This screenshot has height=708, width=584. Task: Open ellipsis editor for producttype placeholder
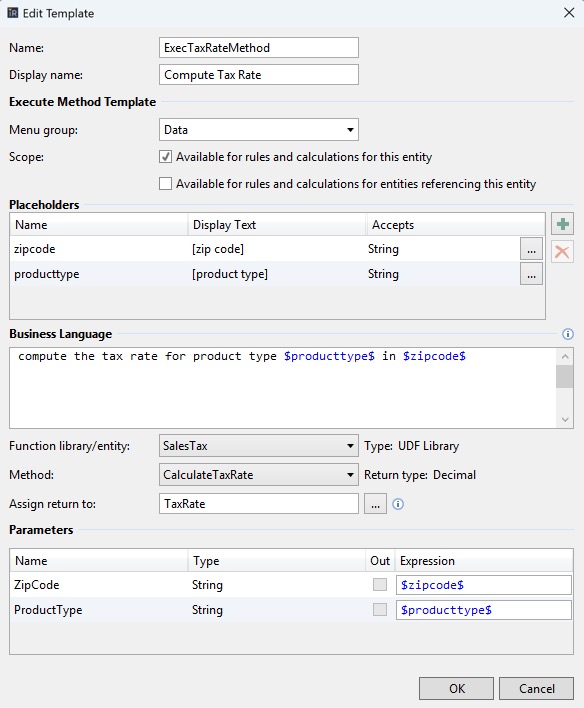click(531, 274)
